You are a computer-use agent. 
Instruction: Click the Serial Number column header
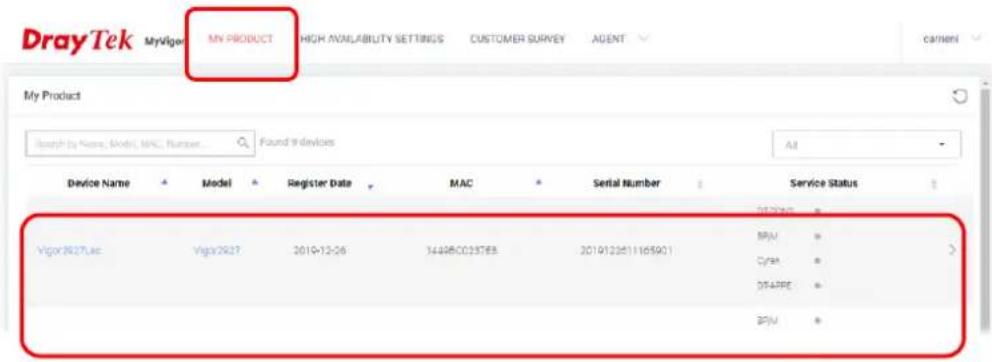[x=627, y=183]
